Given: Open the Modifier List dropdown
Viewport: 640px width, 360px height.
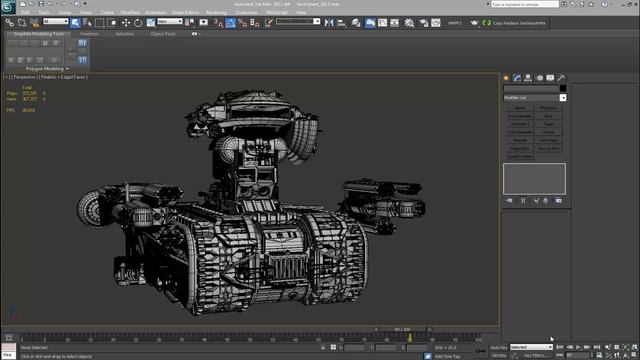Looking at the screenshot, I should coord(535,98).
